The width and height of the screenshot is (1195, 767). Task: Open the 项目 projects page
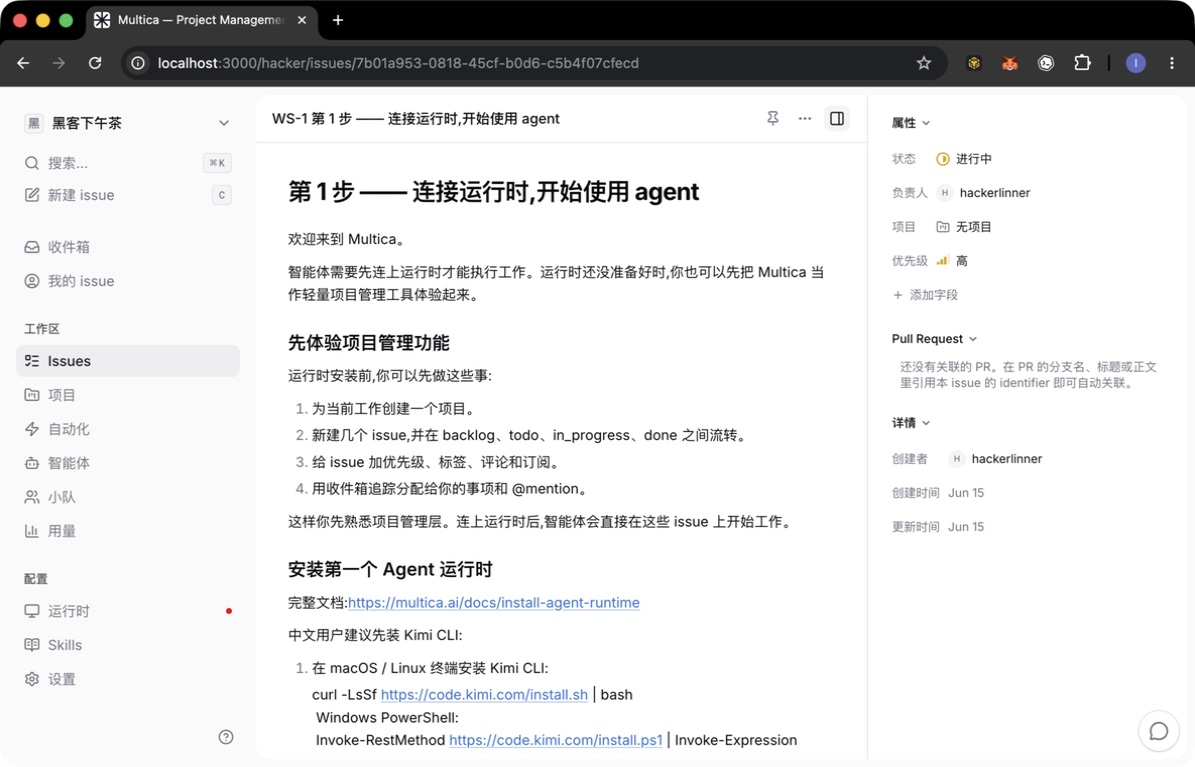pyautogui.click(x=128, y=395)
